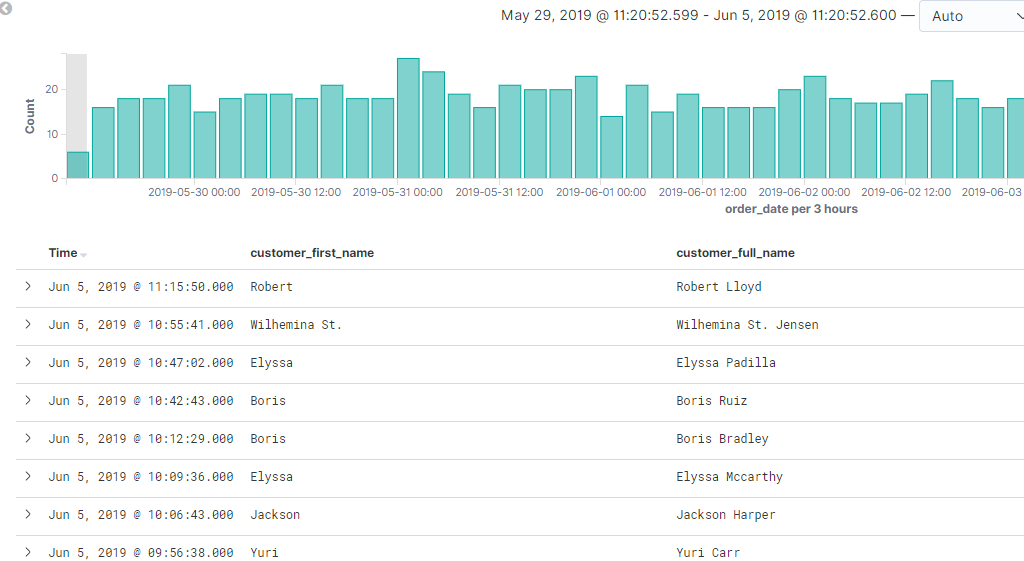Expand the Elyssa Padilla row details
Viewport: 1024px width, 561px height.
pyautogui.click(x=28, y=363)
